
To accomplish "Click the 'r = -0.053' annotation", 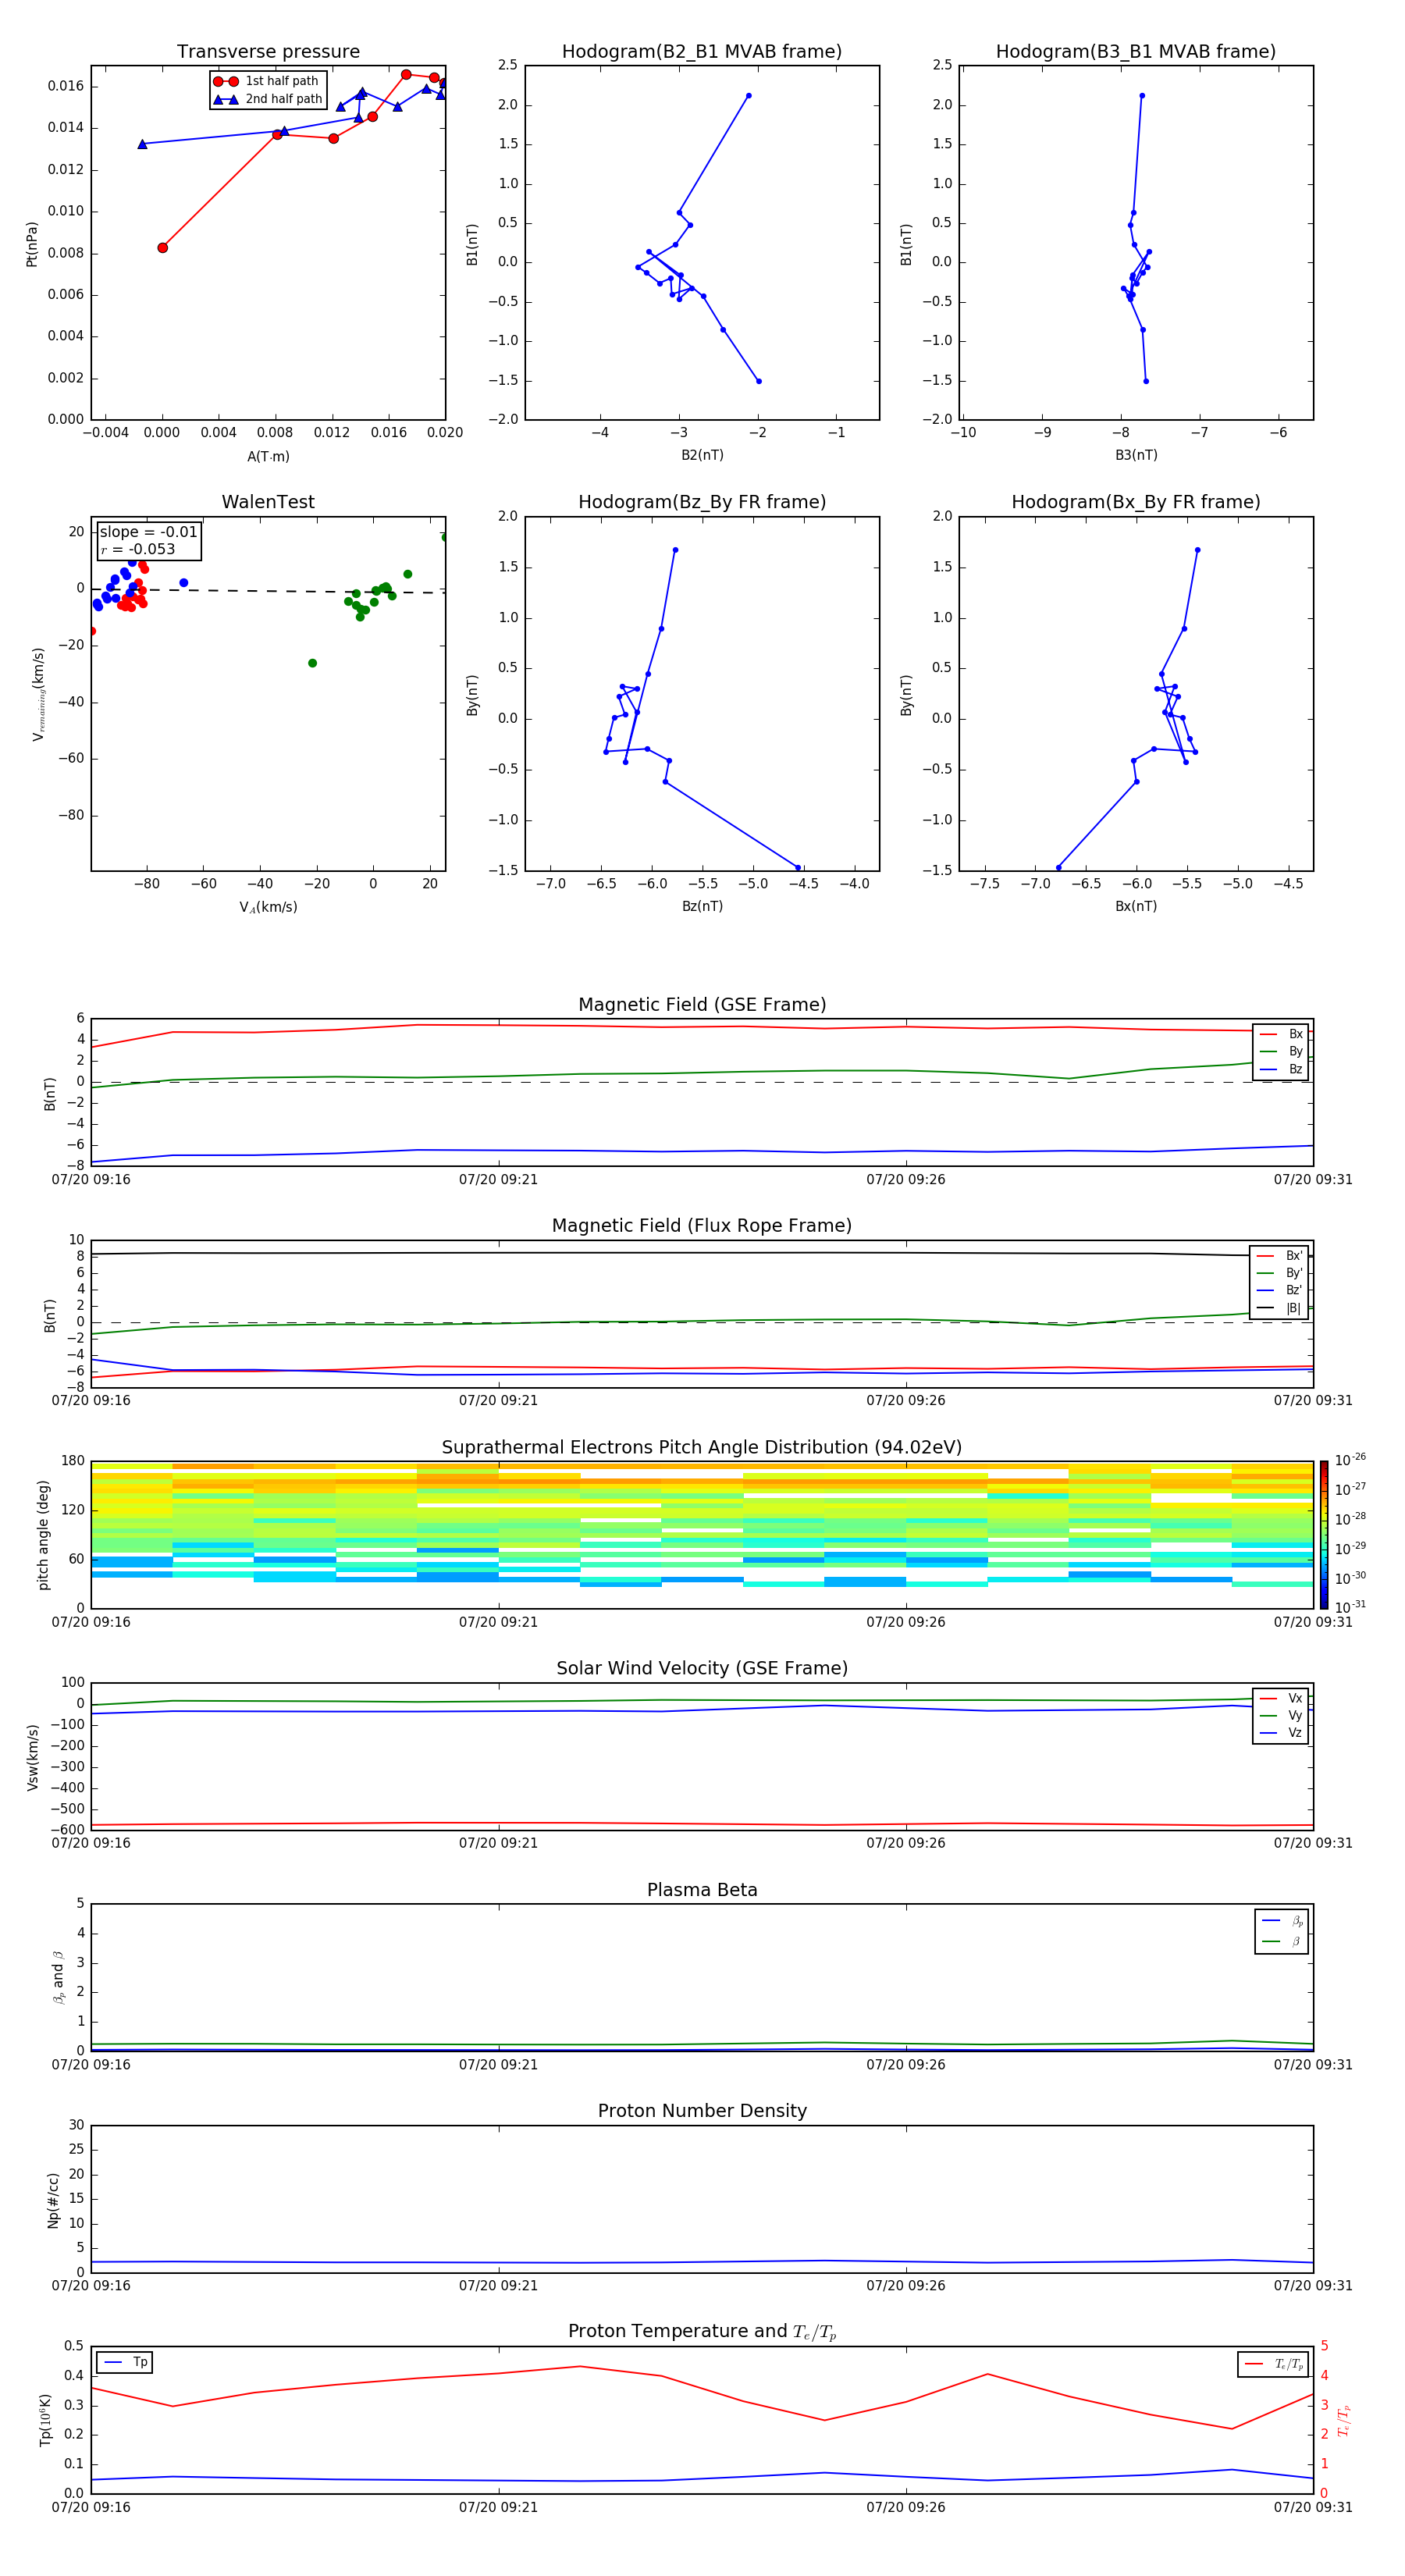I will (138, 549).
